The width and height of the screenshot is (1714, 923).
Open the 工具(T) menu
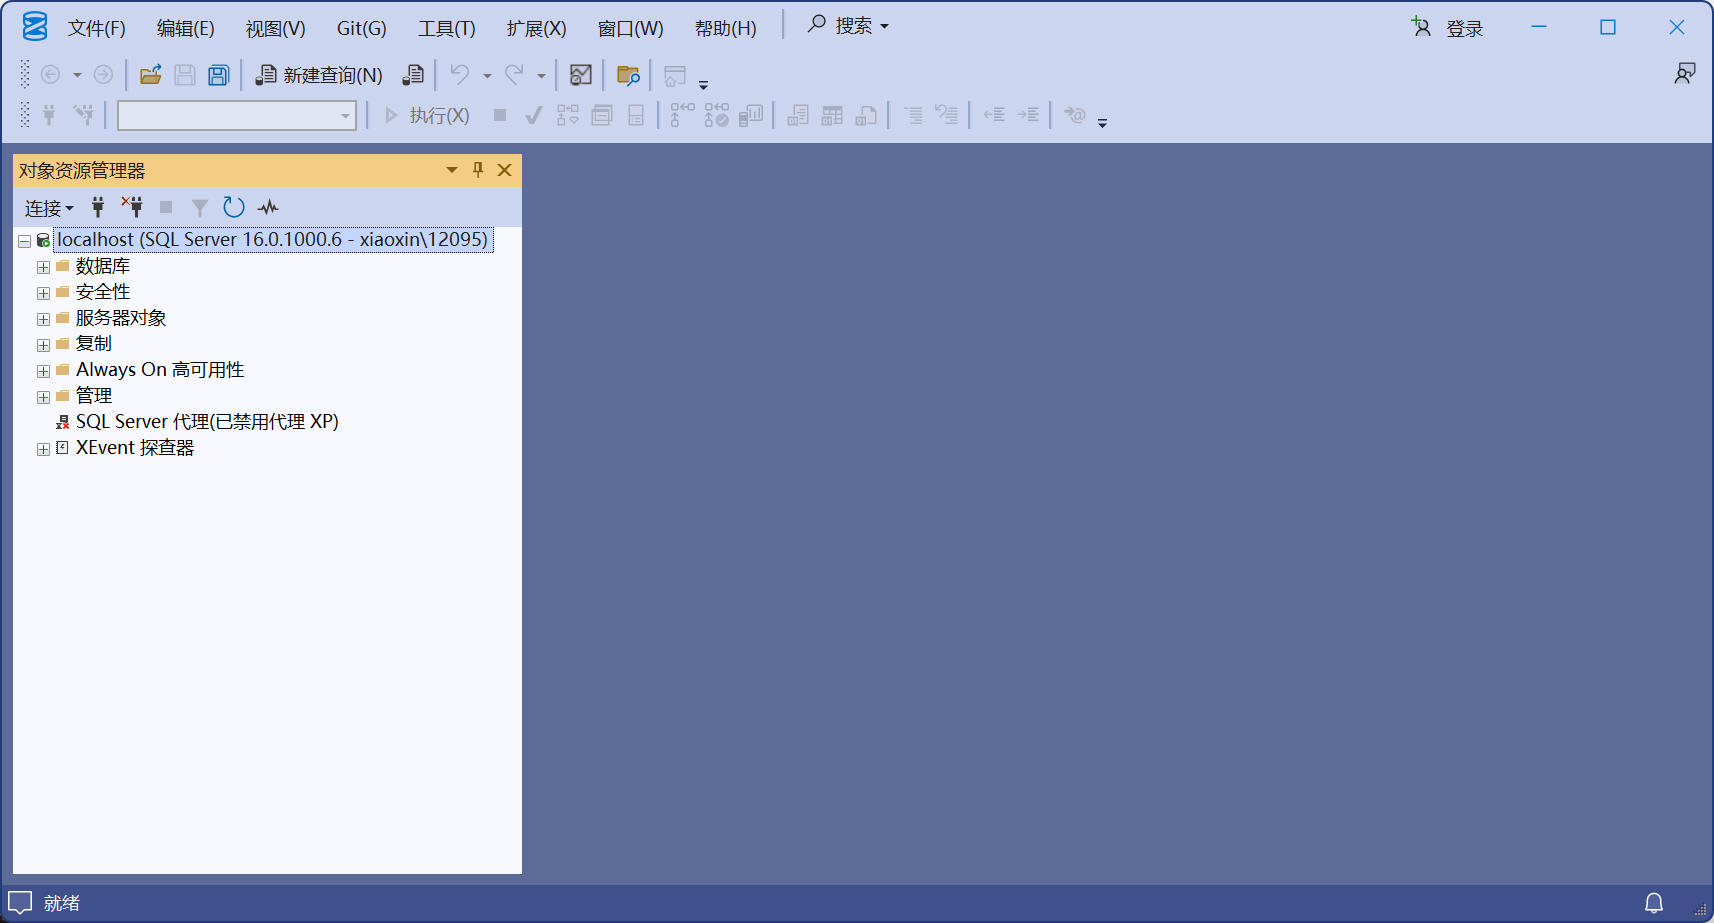pos(447,28)
